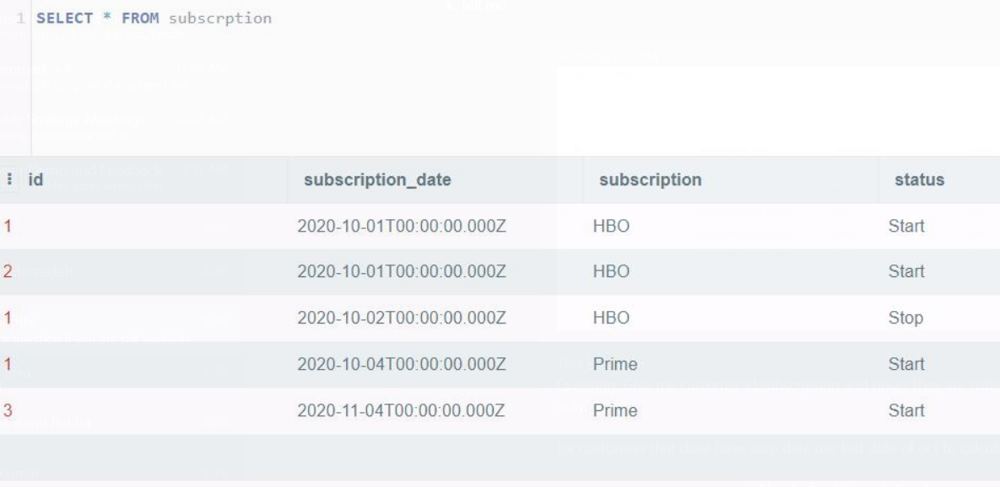Viewport: 1000px width, 487px height.
Task: Click Start status in the id 2 row
Action: (x=906, y=271)
